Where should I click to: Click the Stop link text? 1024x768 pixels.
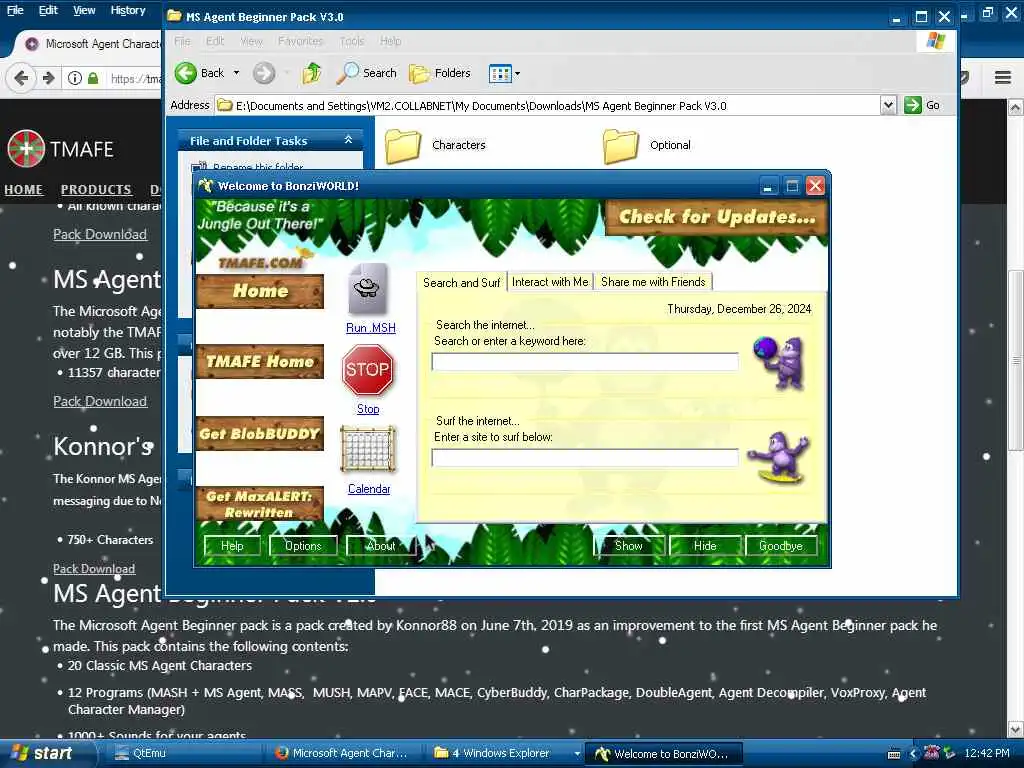coord(368,409)
